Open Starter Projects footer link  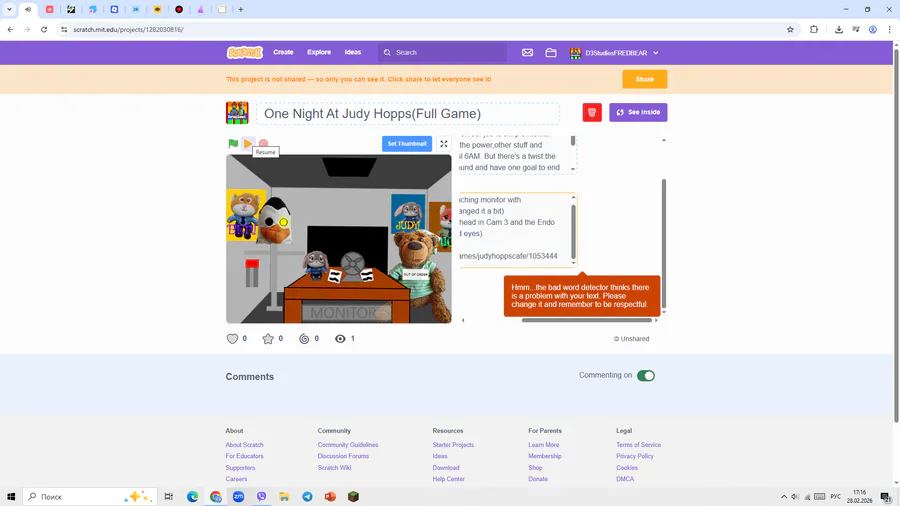[x=453, y=445]
